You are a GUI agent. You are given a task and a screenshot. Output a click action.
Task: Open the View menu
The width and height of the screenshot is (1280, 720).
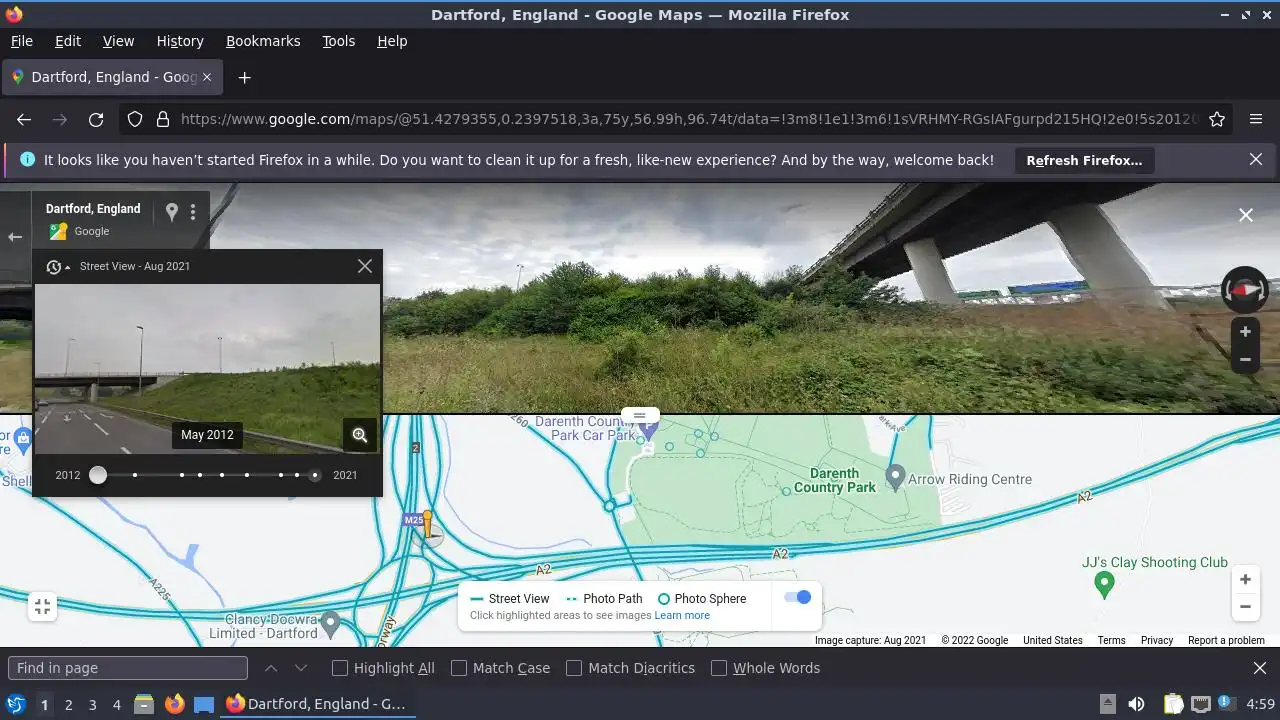tap(118, 41)
